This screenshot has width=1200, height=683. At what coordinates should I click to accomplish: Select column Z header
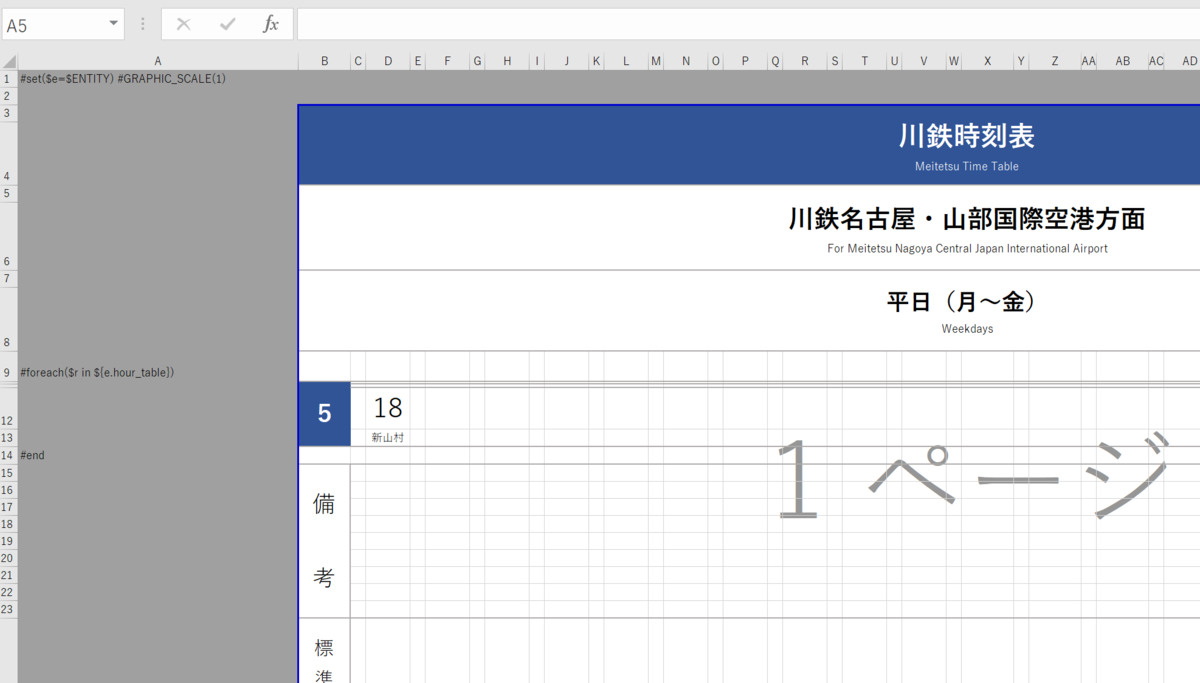[x=1054, y=61]
